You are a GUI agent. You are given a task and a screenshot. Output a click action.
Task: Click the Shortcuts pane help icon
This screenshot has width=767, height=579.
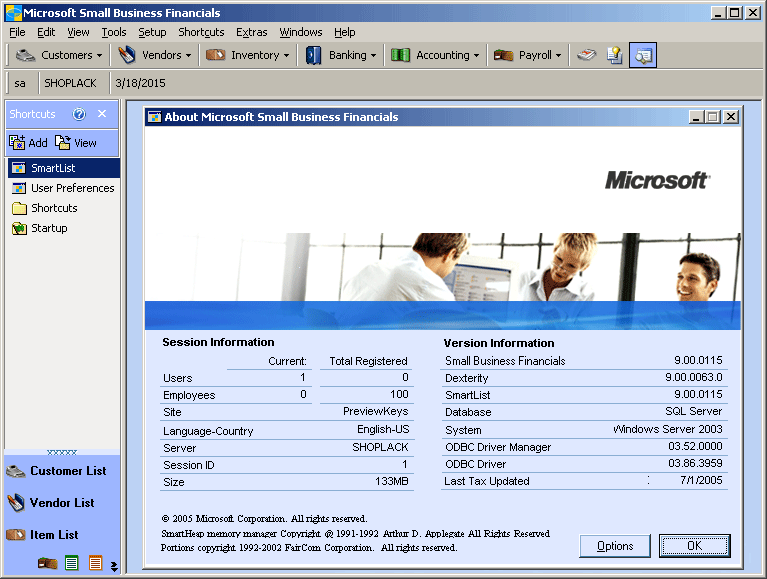click(x=79, y=114)
